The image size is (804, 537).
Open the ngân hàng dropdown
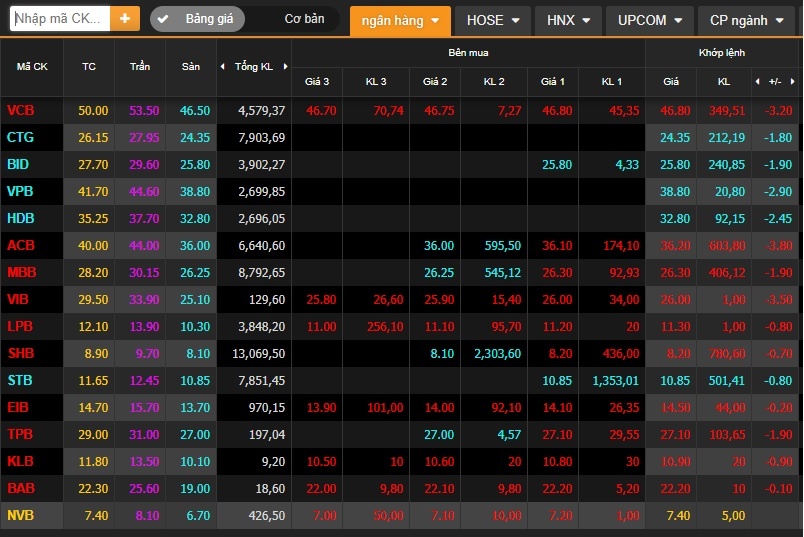coord(399,20)
